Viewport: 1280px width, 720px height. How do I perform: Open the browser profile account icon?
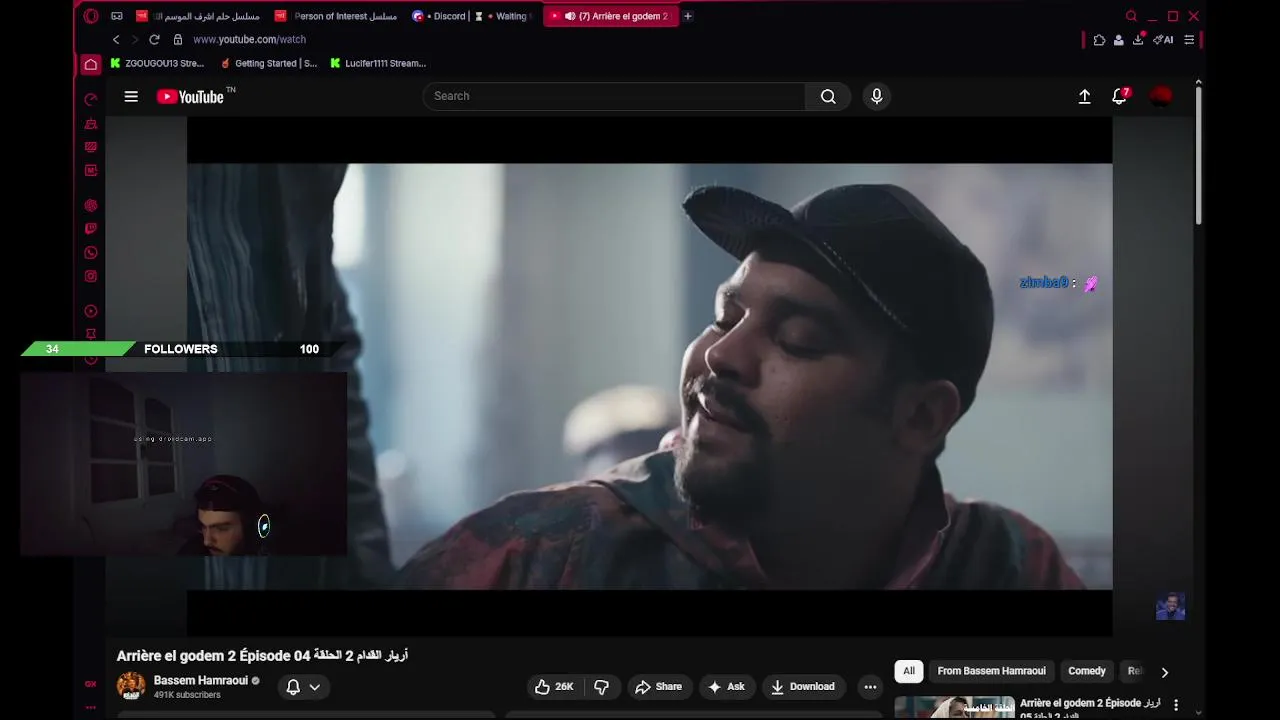1118,40
